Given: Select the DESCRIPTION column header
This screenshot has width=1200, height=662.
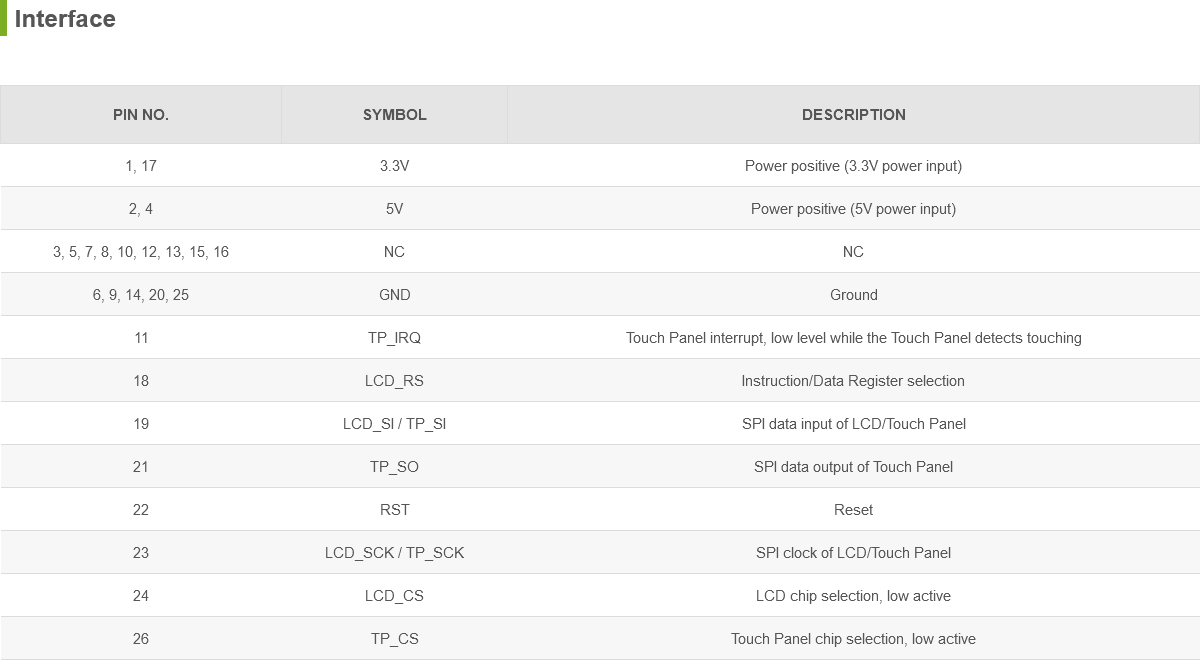Looking at the screenshot, I should click(x=853, y=115).
